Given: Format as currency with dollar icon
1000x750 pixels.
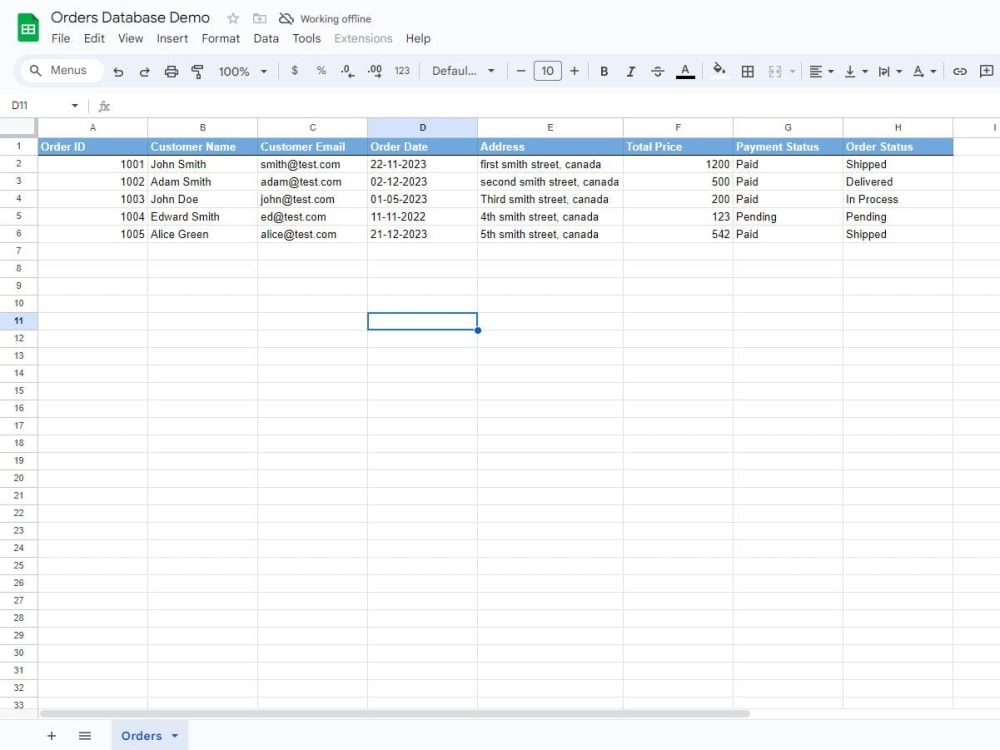Looking at the screenshot, I should [294, 71].
